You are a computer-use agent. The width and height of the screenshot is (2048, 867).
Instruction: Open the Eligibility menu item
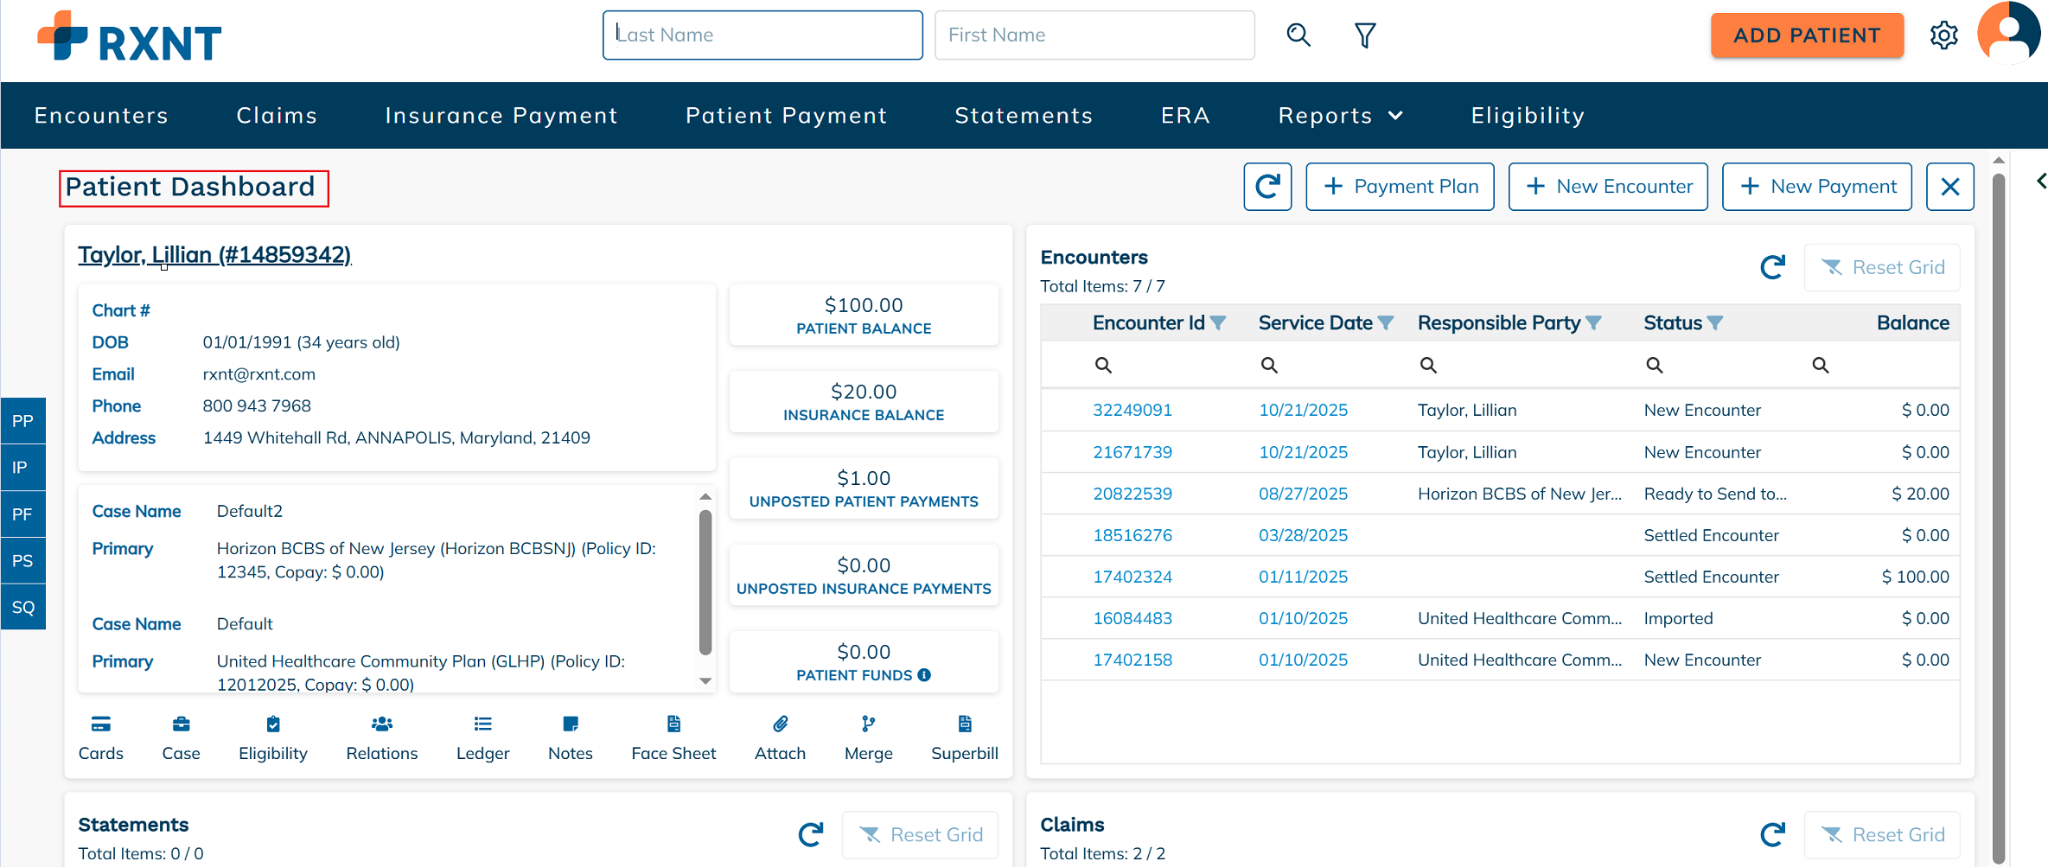(1527, 116)
